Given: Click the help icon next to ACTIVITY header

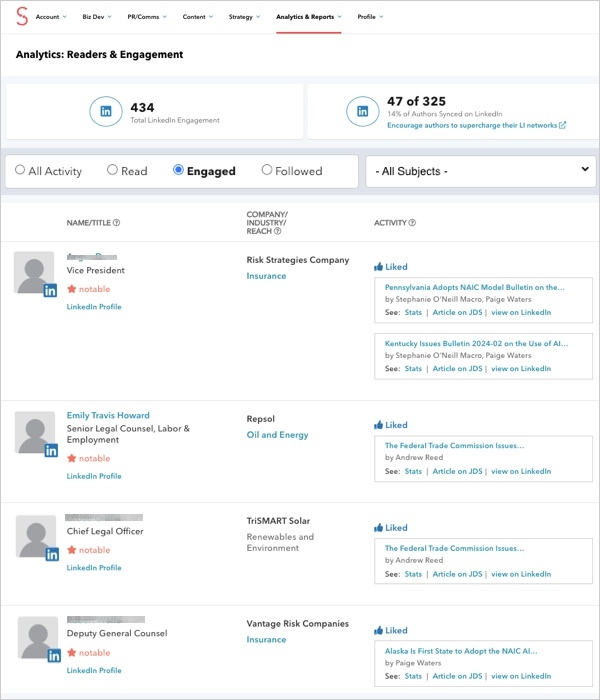Looking at the screenshot, I should click(x=412, y=223).
